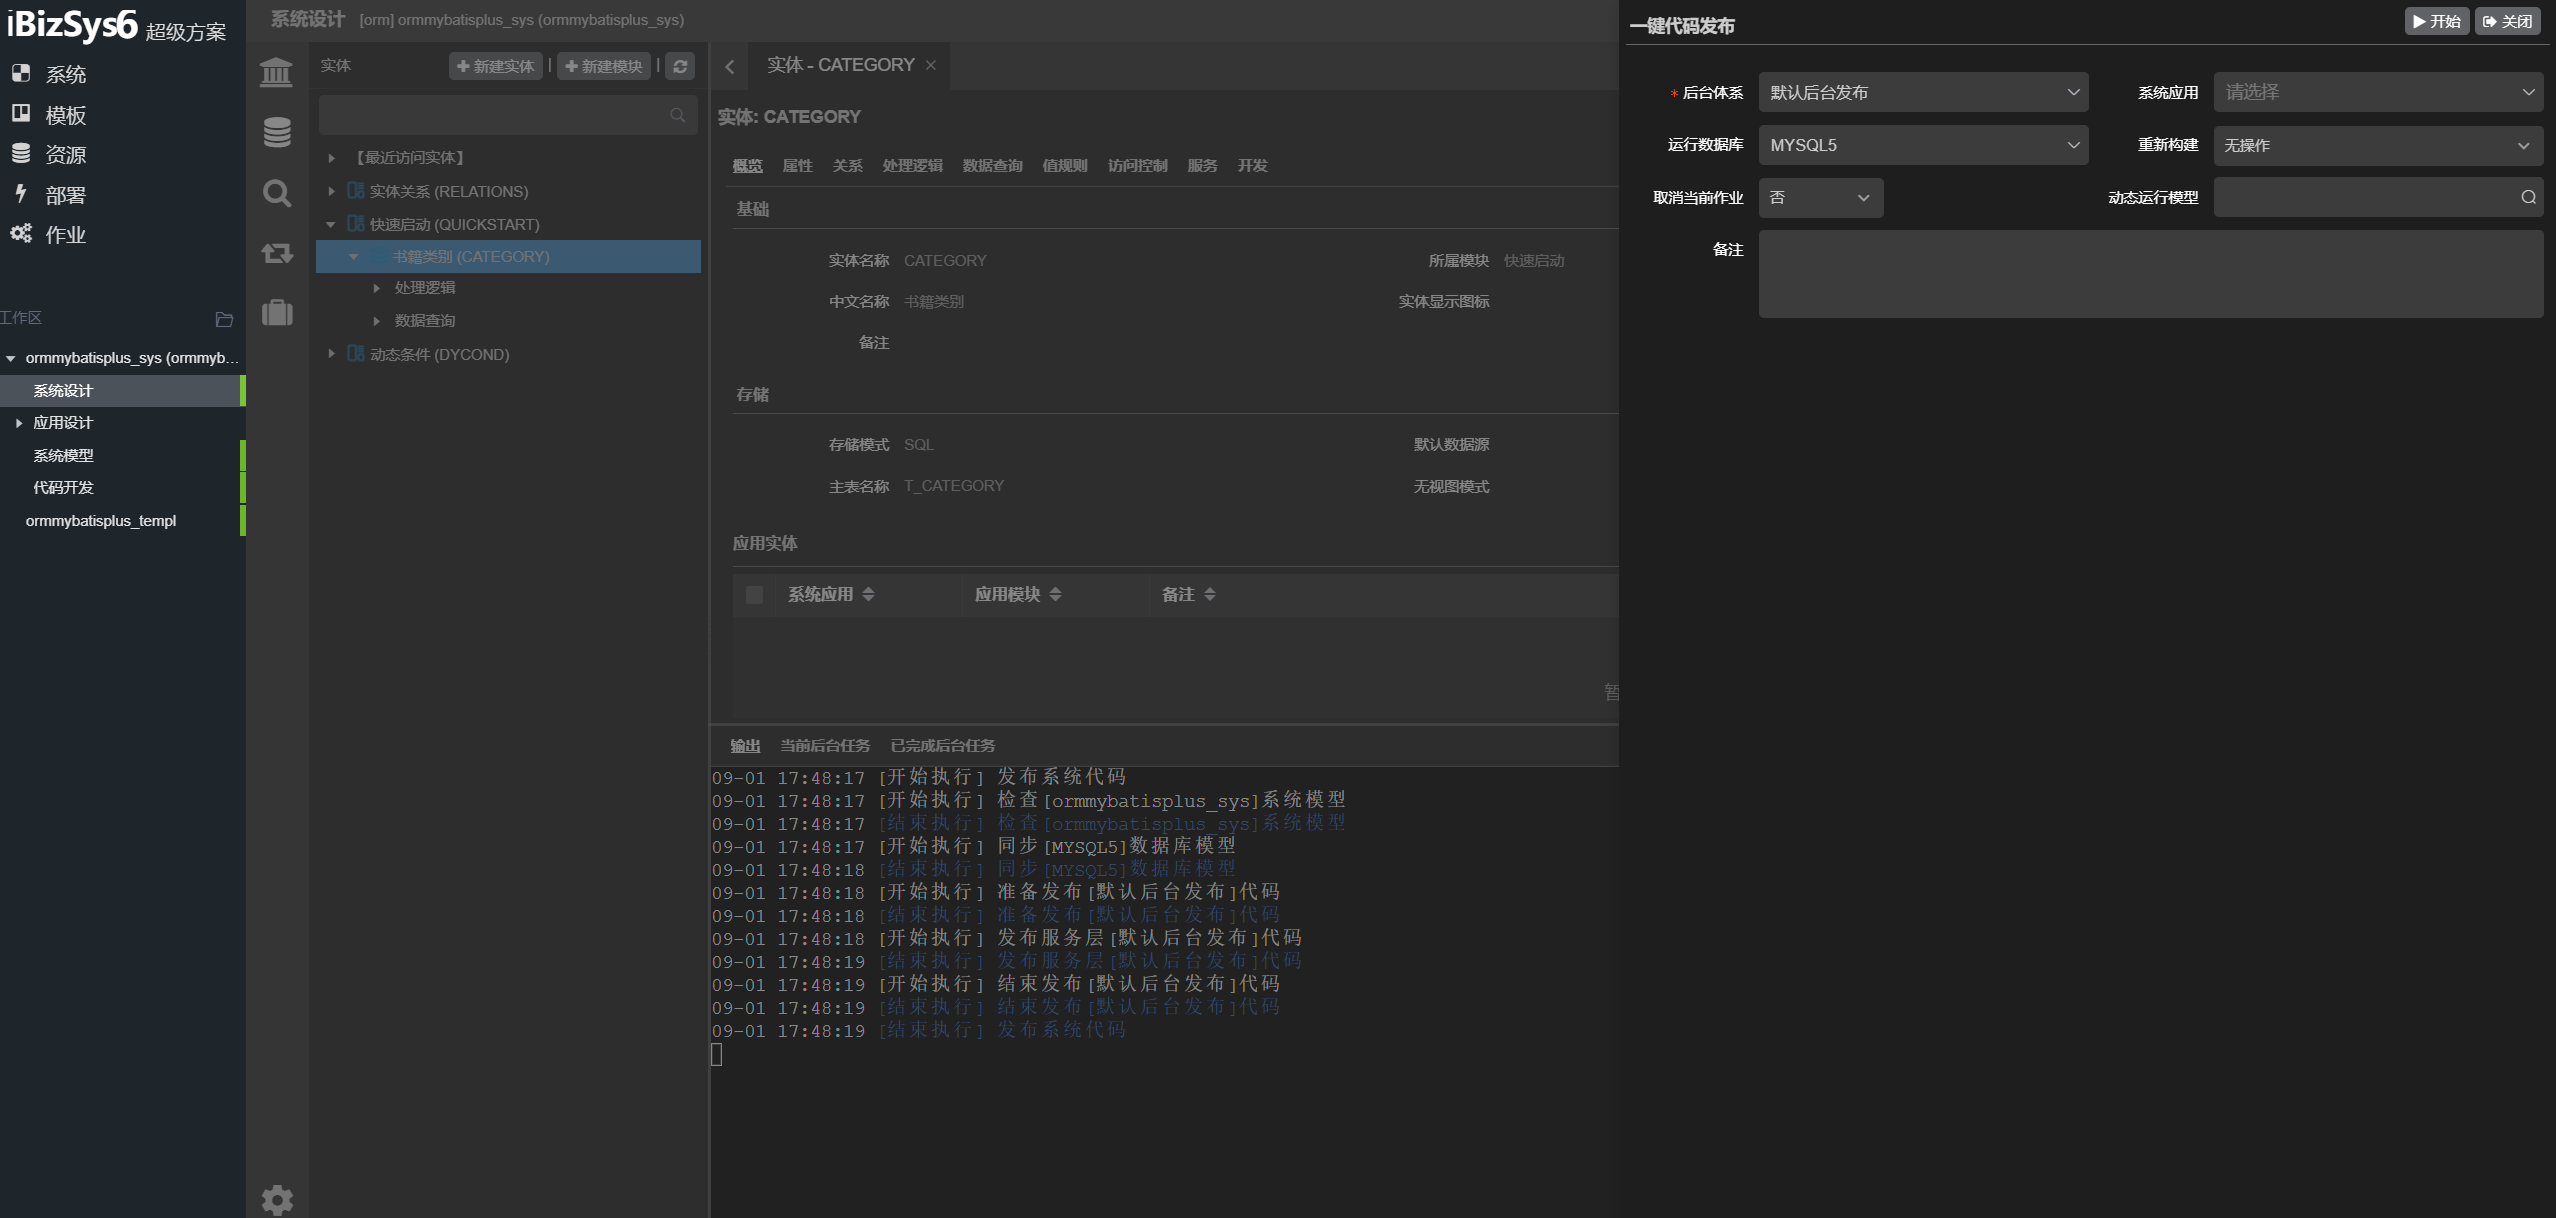
Task: Select the database stack icon in tool strip
Action: [x=277, y=132]
